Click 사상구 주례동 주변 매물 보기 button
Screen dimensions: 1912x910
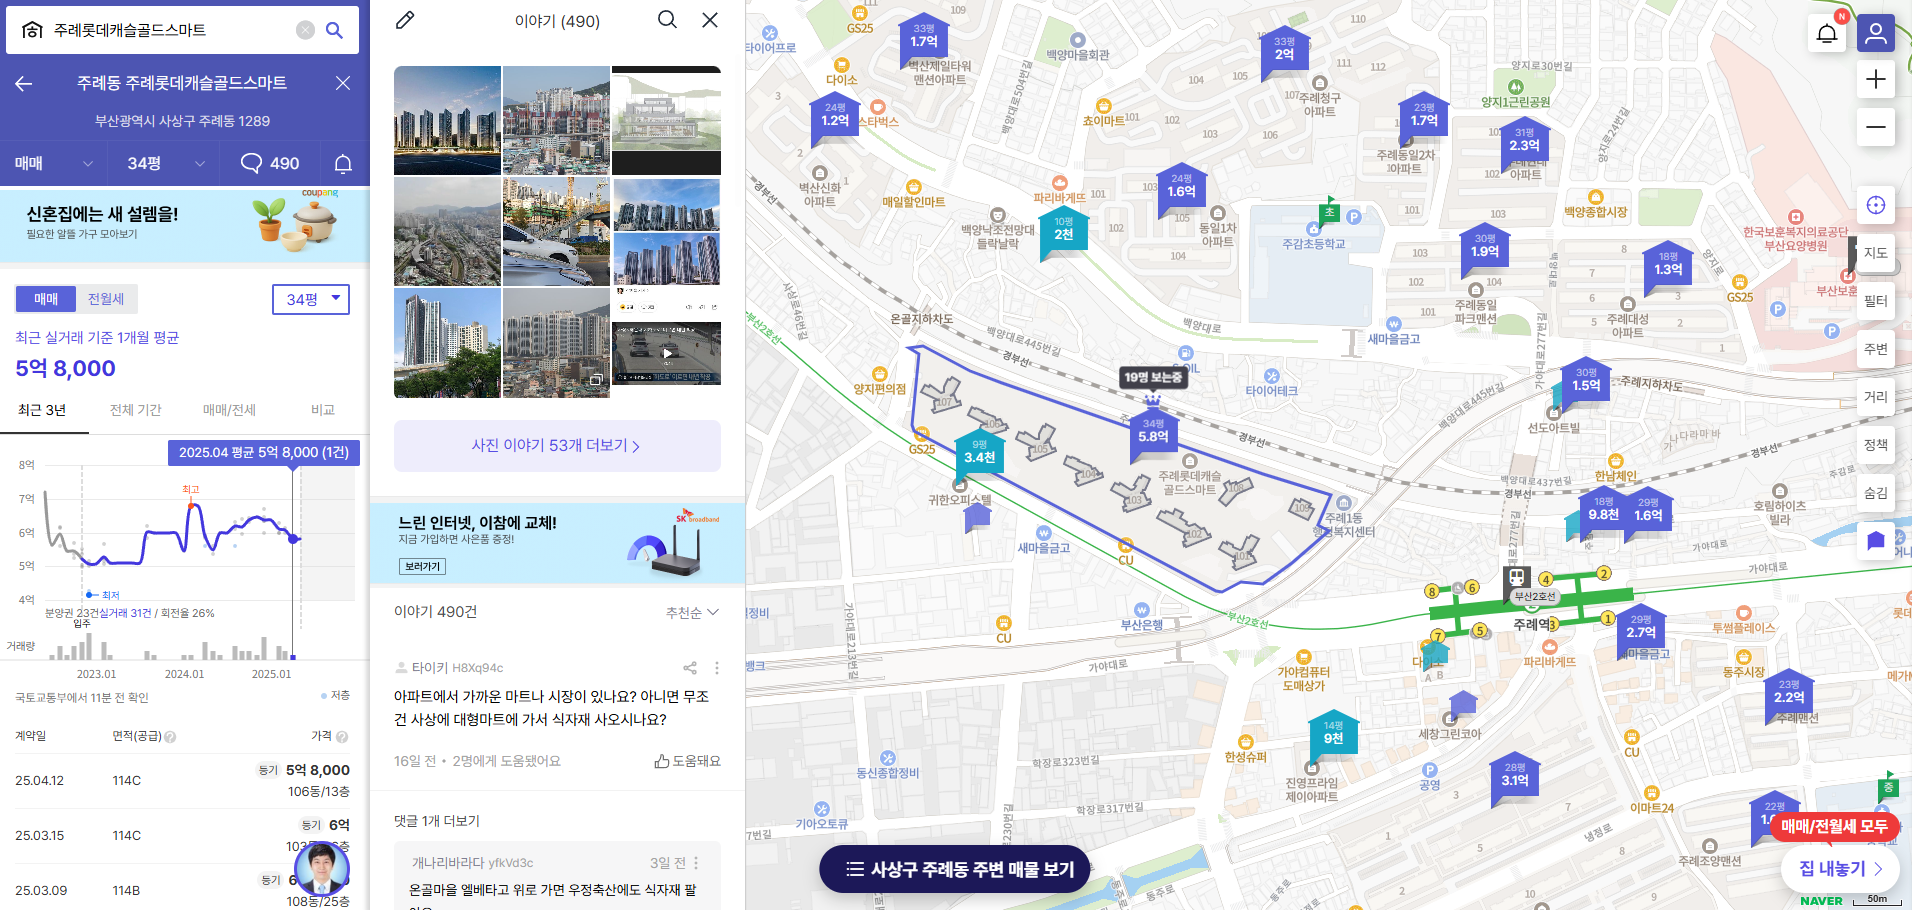coord(955,870)
